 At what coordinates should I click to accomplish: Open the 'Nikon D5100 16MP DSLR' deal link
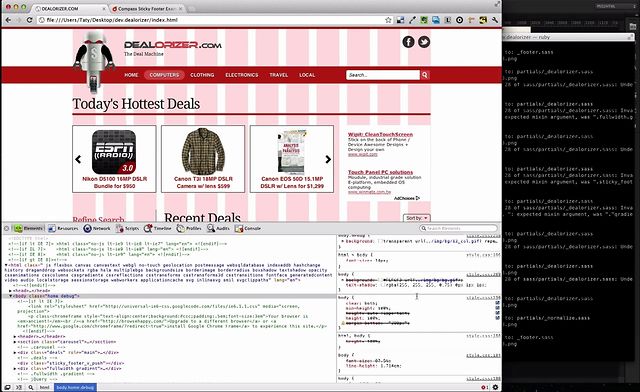point(115,183)
